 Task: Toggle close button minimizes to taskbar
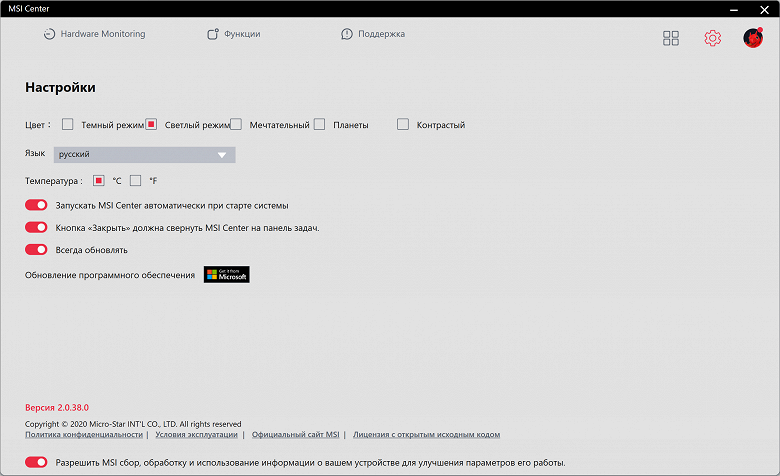tap(36, 227)
